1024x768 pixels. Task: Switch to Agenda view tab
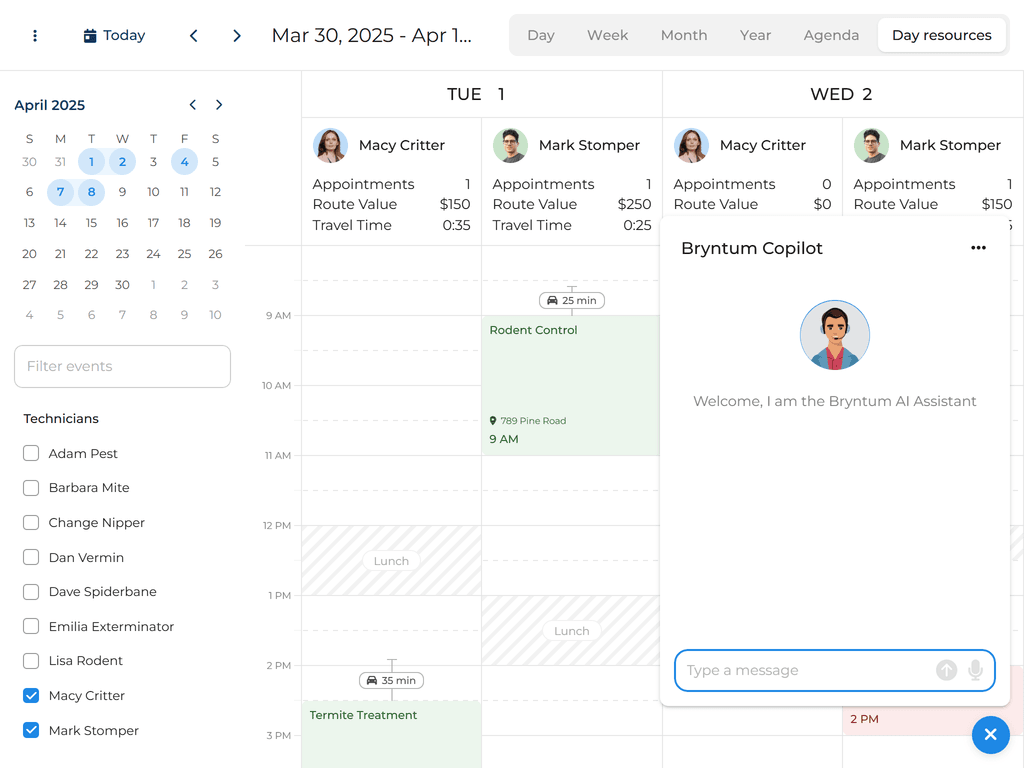tap(831, 35)
